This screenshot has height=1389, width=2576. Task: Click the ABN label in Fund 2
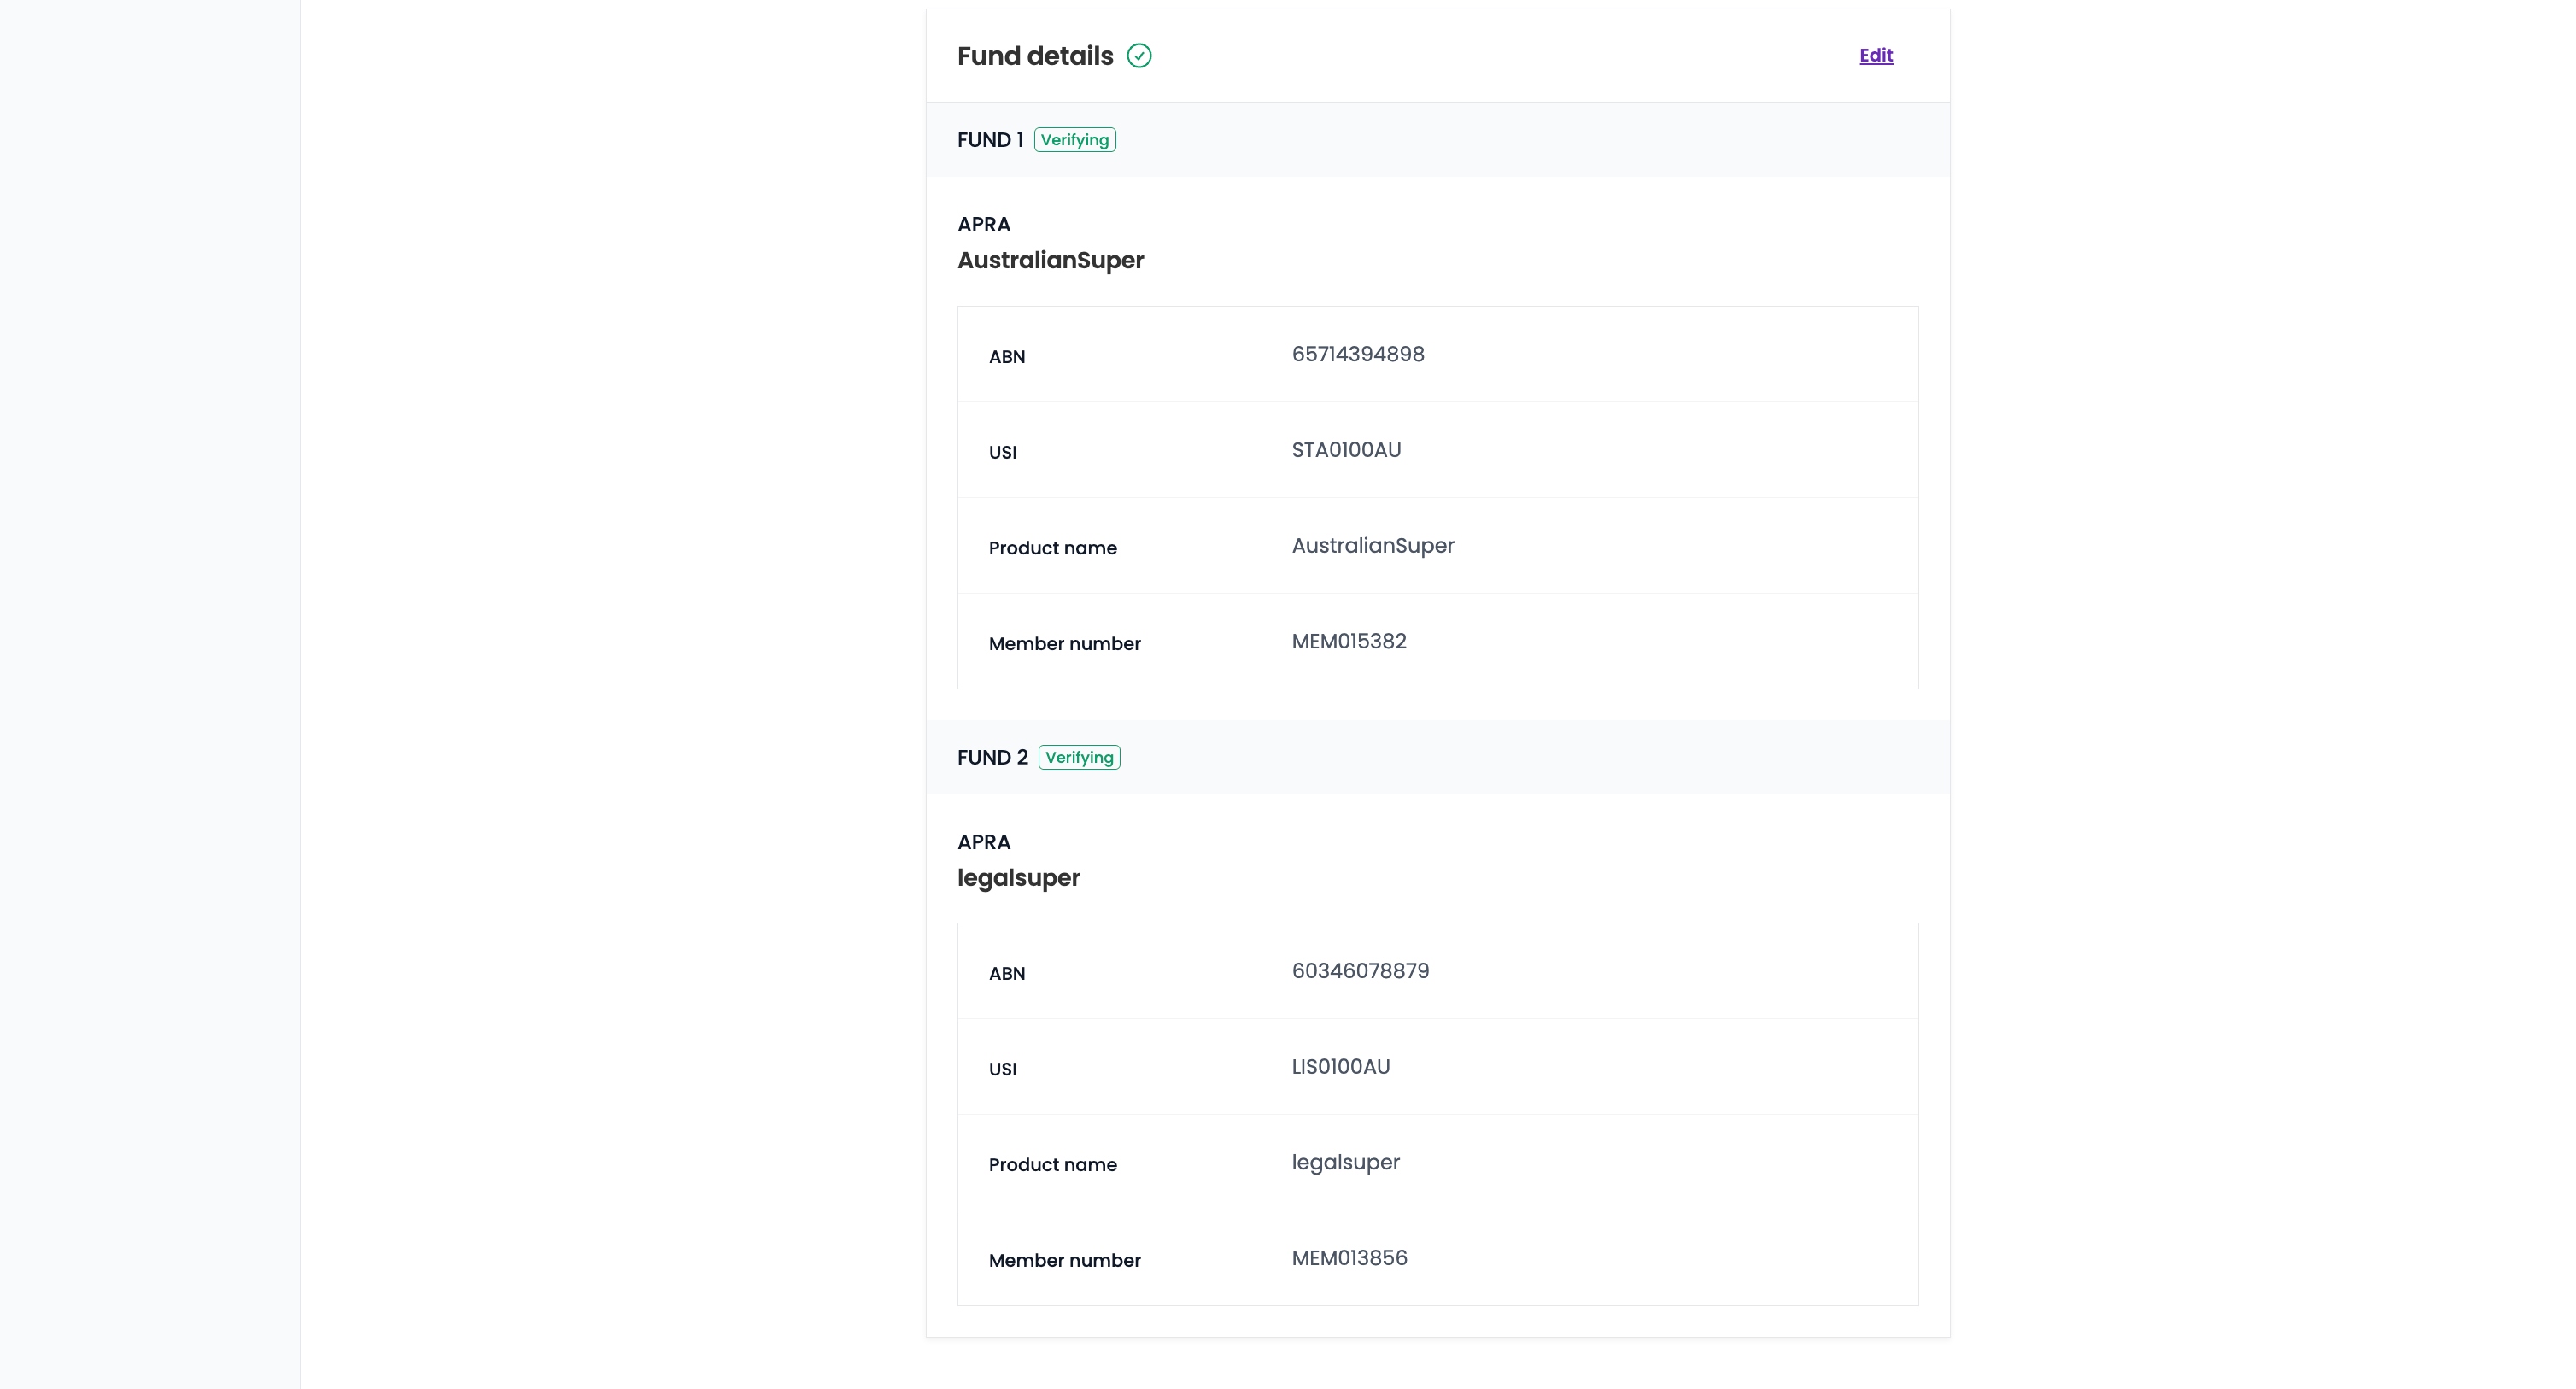point(1006,974)
